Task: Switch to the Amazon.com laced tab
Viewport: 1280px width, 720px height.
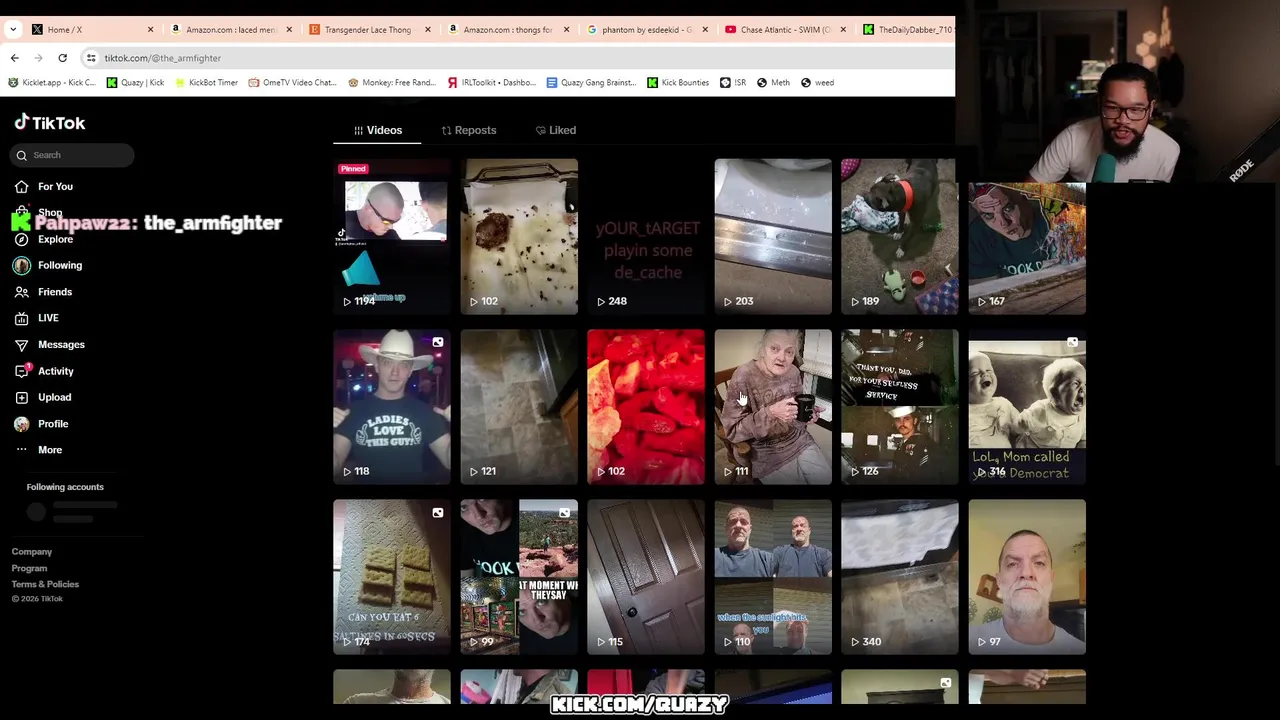Action: tap(230, 29)
